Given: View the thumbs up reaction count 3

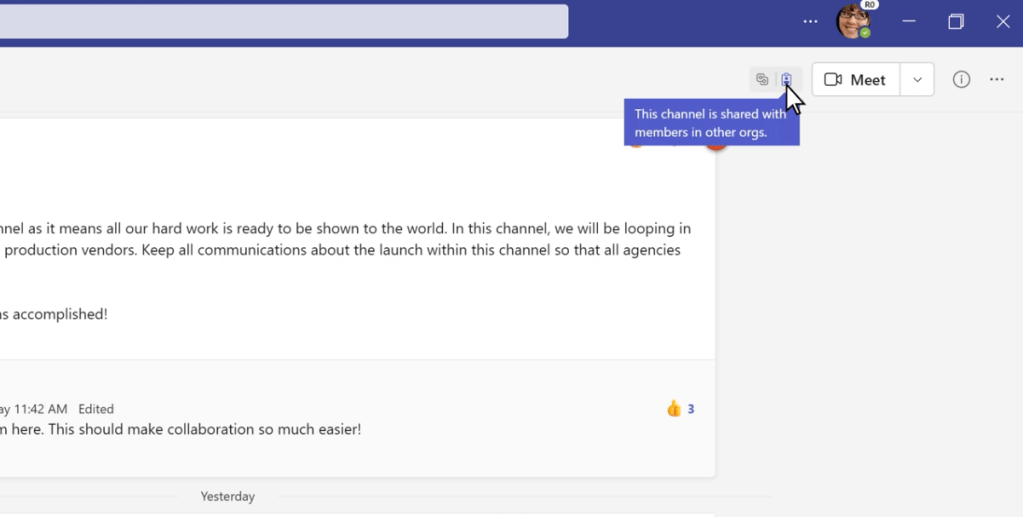Looking at the screenshot, I should (691, 409).
